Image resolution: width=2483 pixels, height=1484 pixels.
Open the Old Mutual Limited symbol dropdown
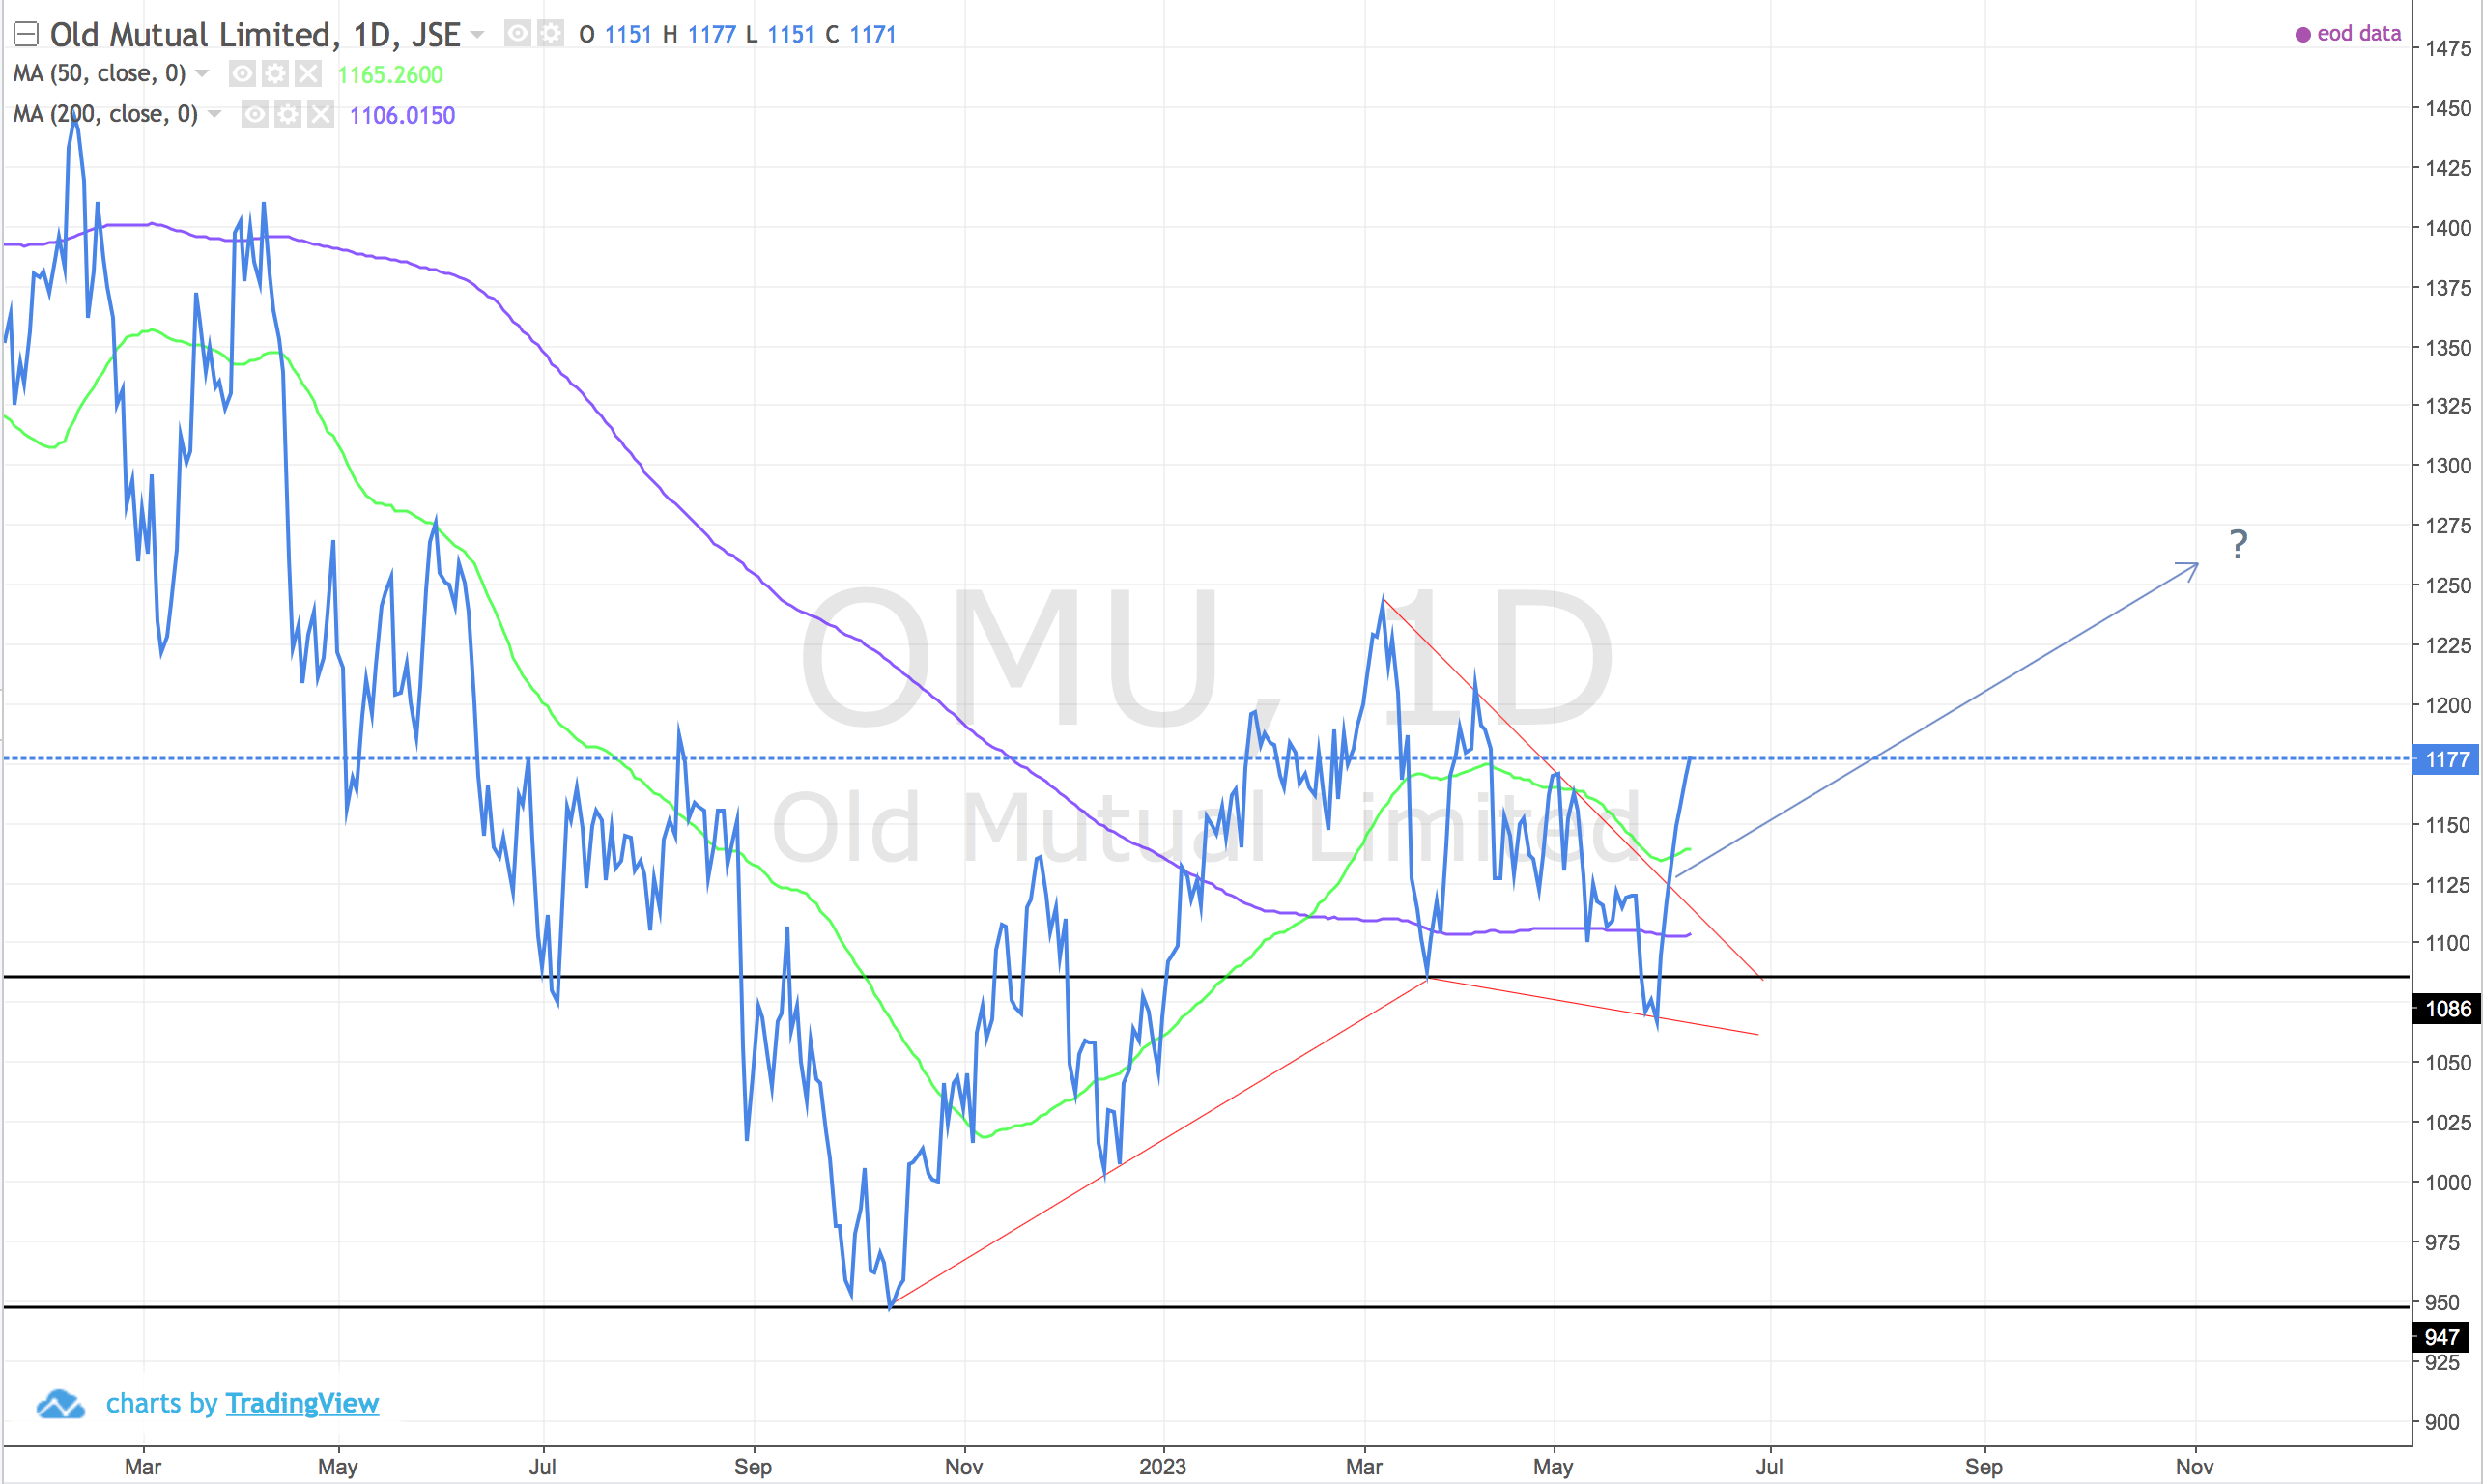pos(478,35)
